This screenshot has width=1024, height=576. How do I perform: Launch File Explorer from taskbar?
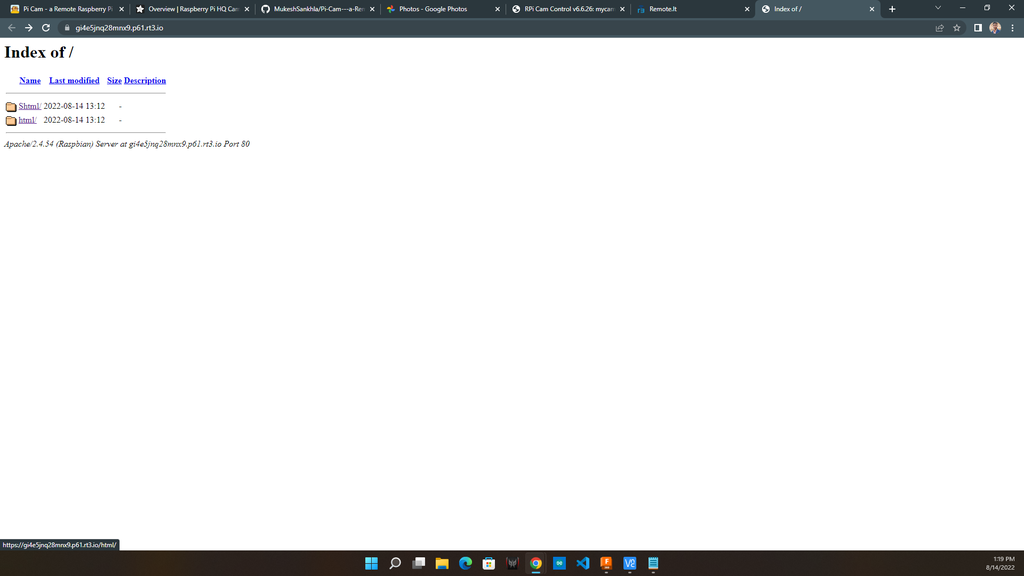coord(442,563)
